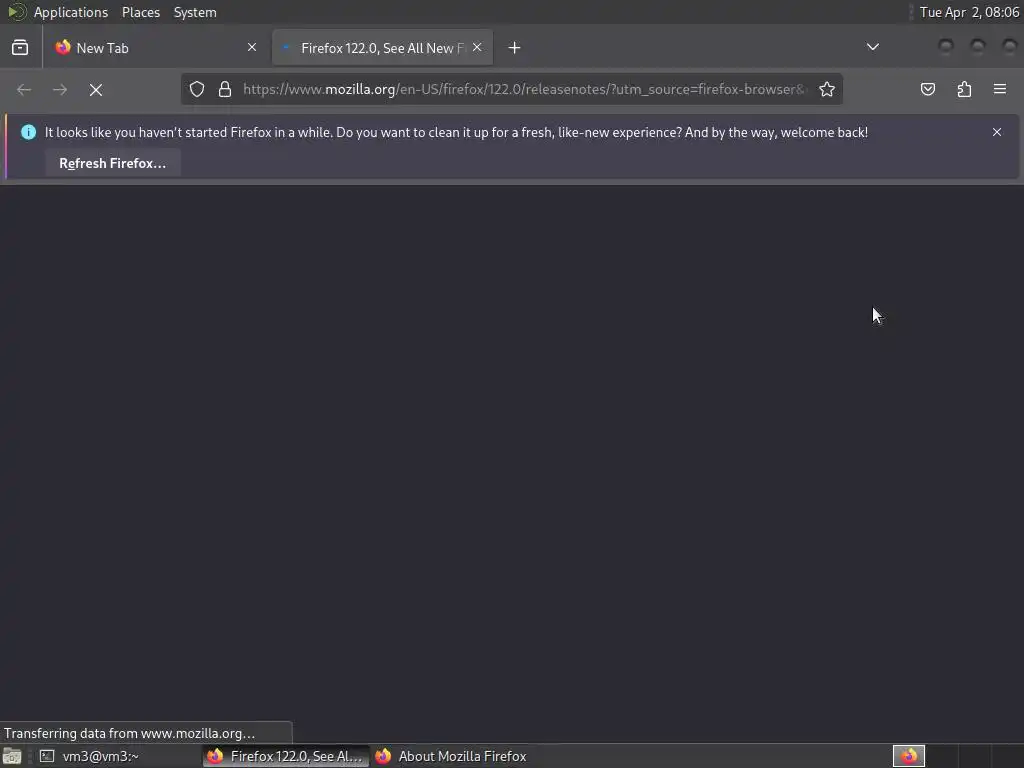Viewport: 1024px width, 768px height.
Task: Show desktop from the bottom panel icon
Action: (x=12, y=756)
